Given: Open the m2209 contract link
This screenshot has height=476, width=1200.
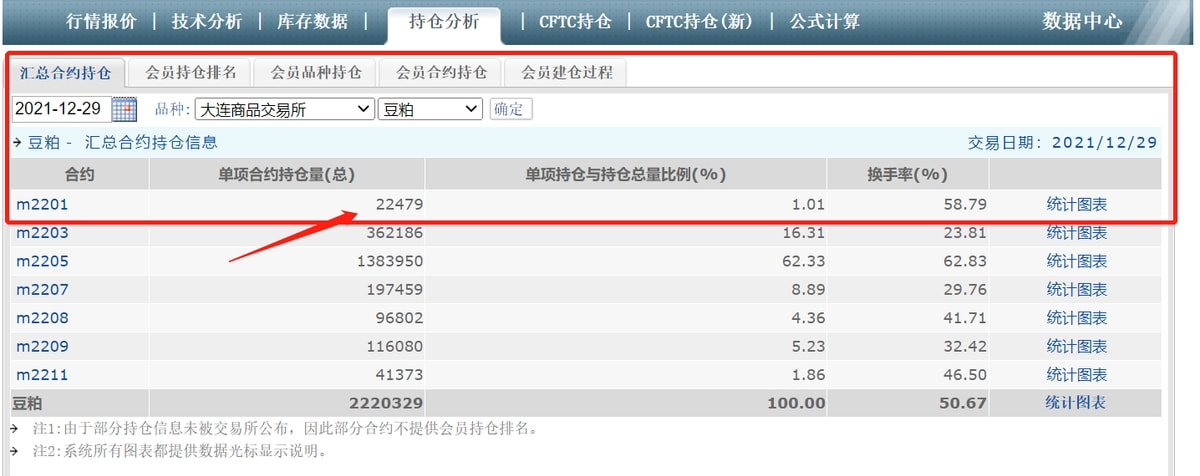Looking at the screenshot, I should 42,346.
